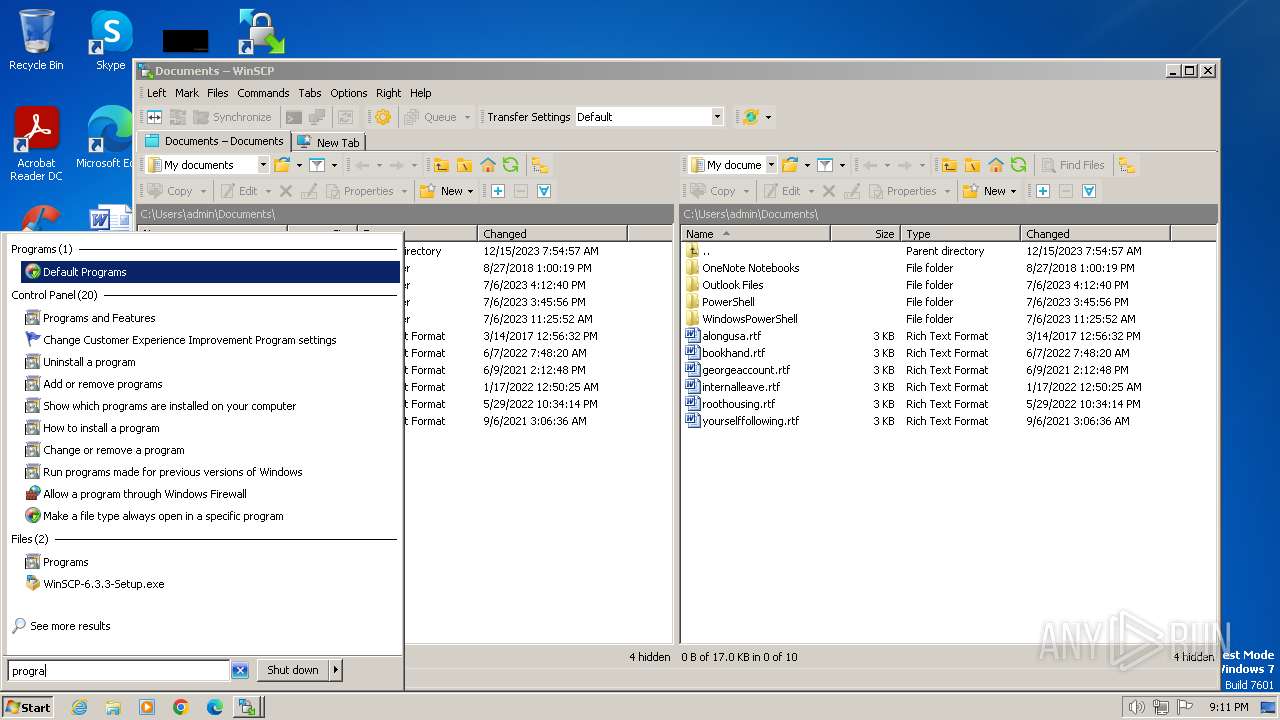The image size is (1280, 720).
Task: Go to home directory in right panel
Action: click(x=996, y=165)
